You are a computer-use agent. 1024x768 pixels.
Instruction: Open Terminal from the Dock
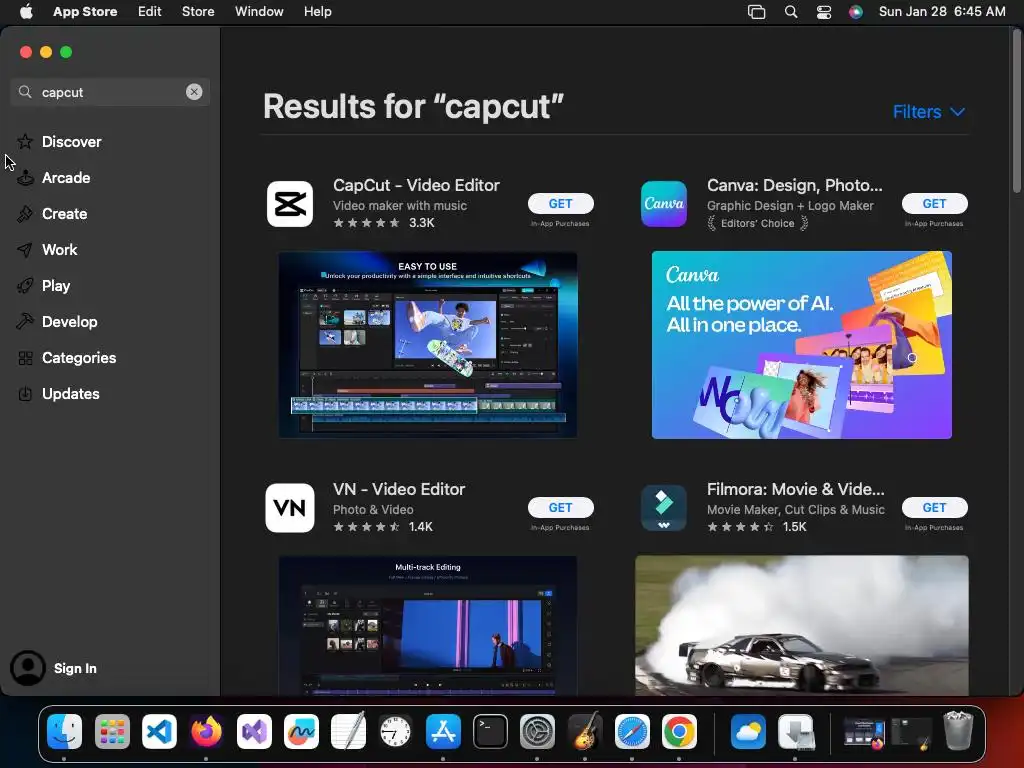click(490, 731)
